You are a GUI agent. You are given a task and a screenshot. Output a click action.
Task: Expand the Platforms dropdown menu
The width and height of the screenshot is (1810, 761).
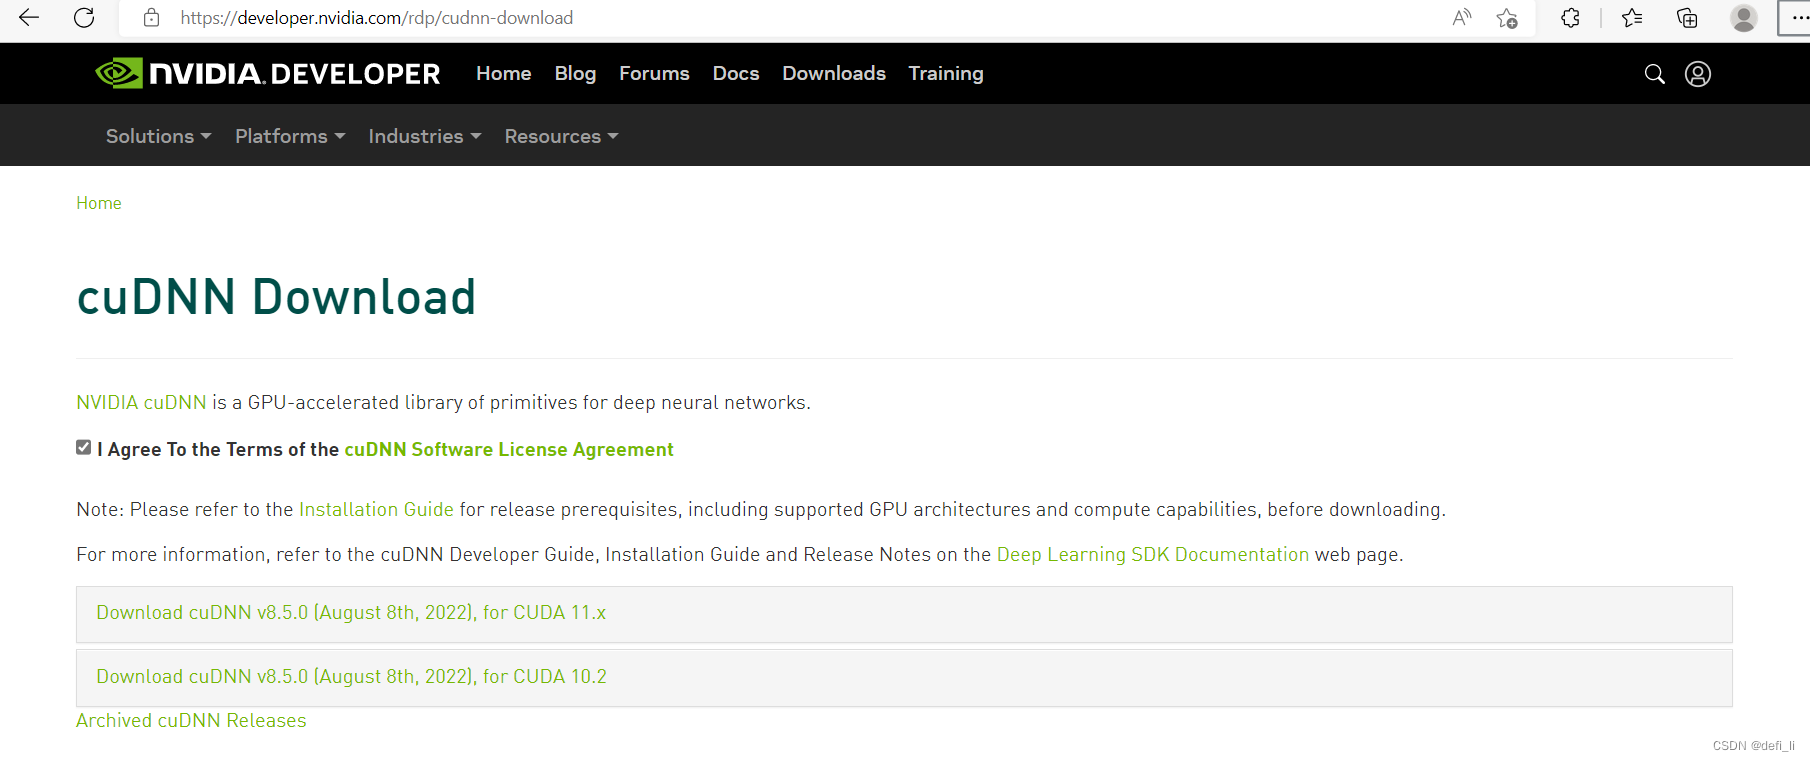(x=290, y=136)
